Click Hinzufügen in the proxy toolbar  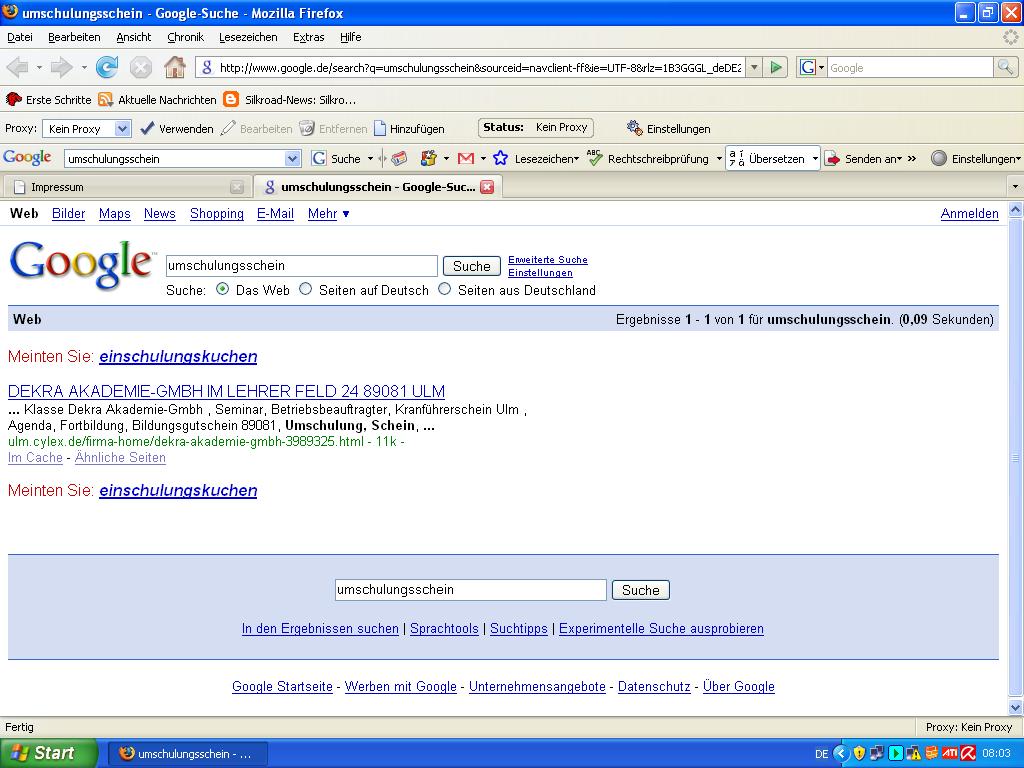pyautogui.click(x=409, y=128)
